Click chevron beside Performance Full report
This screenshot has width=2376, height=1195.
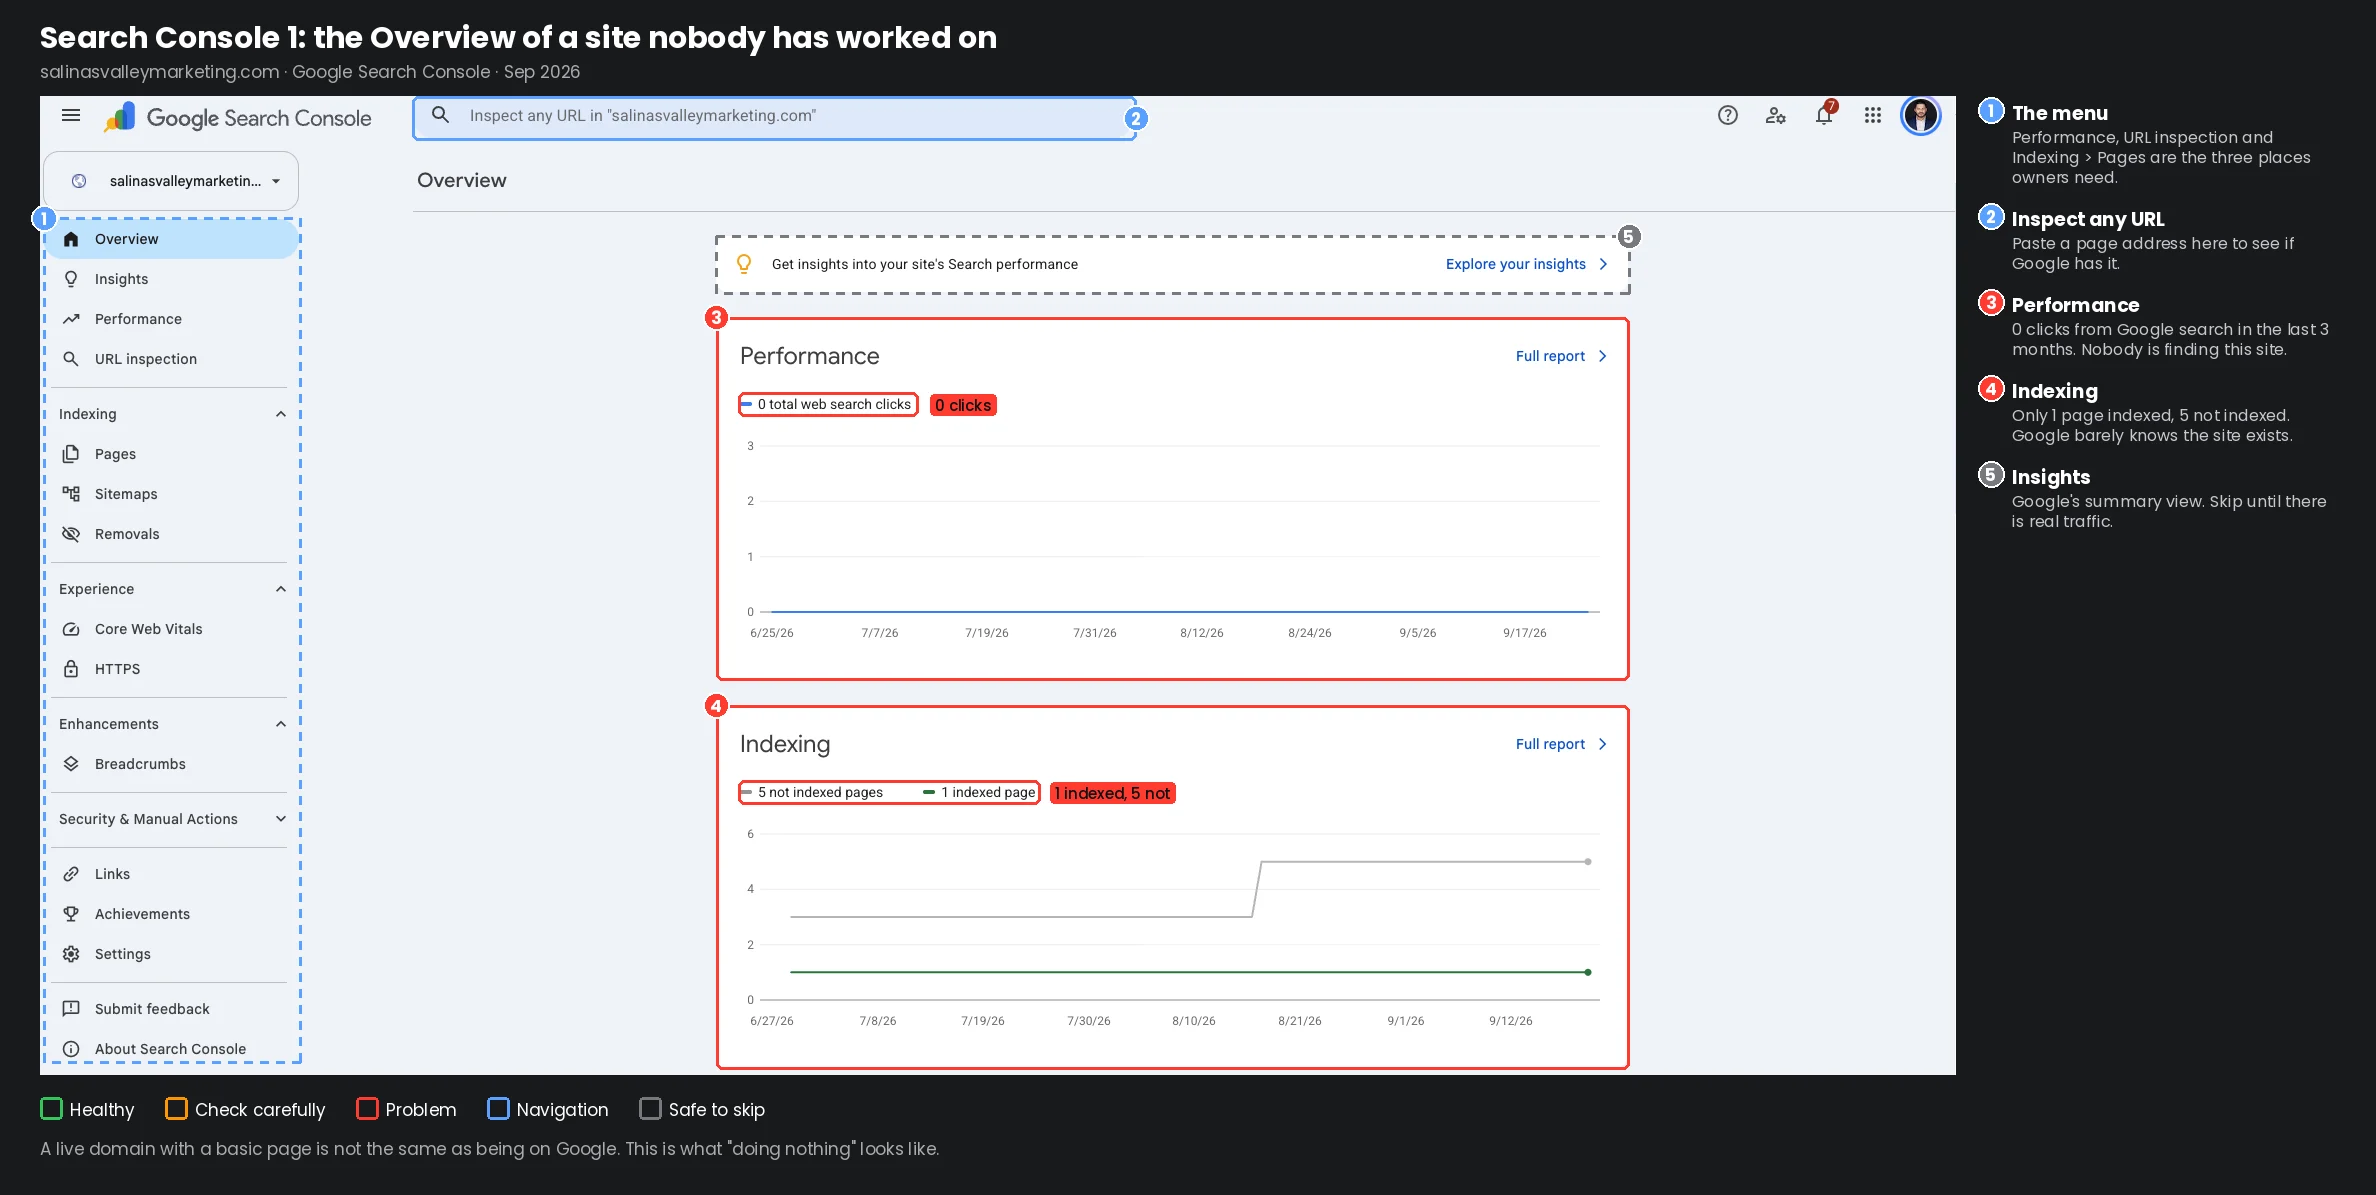pyautogui.click(x=1603, y=356)
